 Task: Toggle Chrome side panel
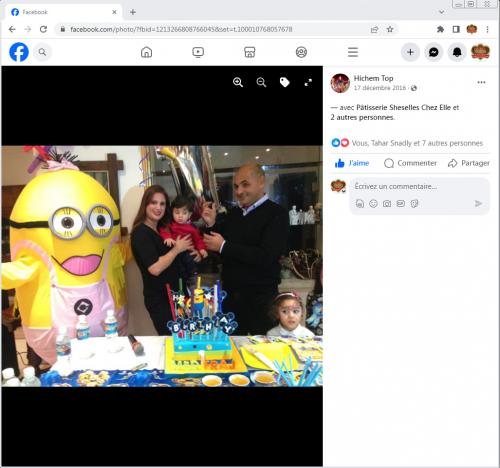(456, 29)
